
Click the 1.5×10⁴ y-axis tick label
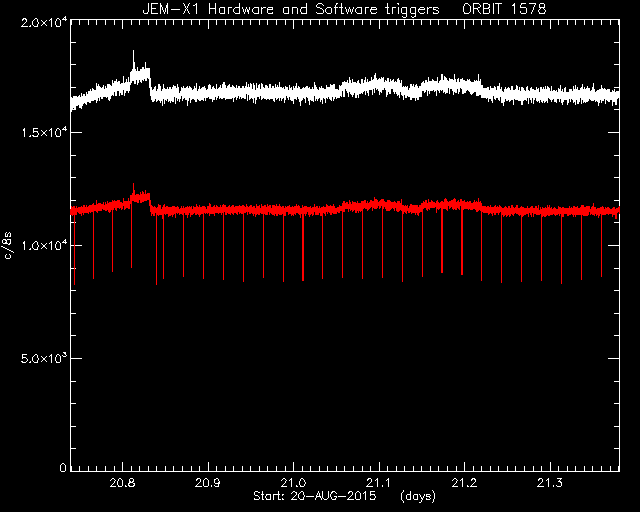point(44,133)
